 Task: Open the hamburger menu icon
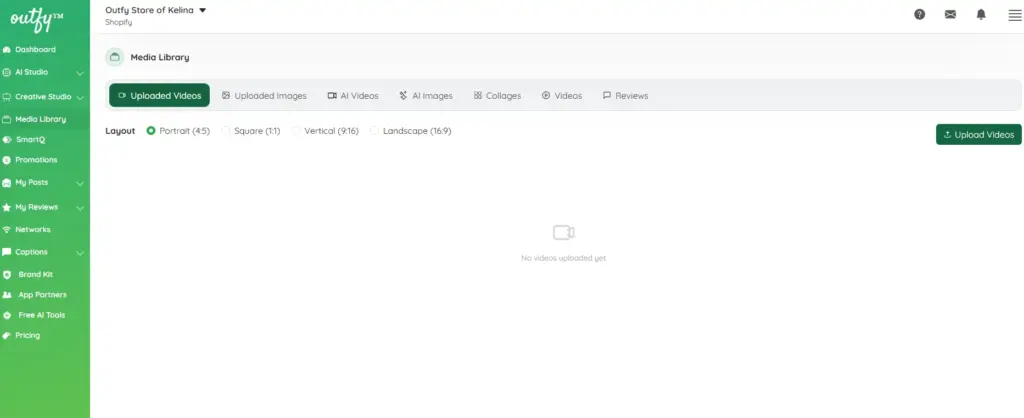pos(1015,15)
